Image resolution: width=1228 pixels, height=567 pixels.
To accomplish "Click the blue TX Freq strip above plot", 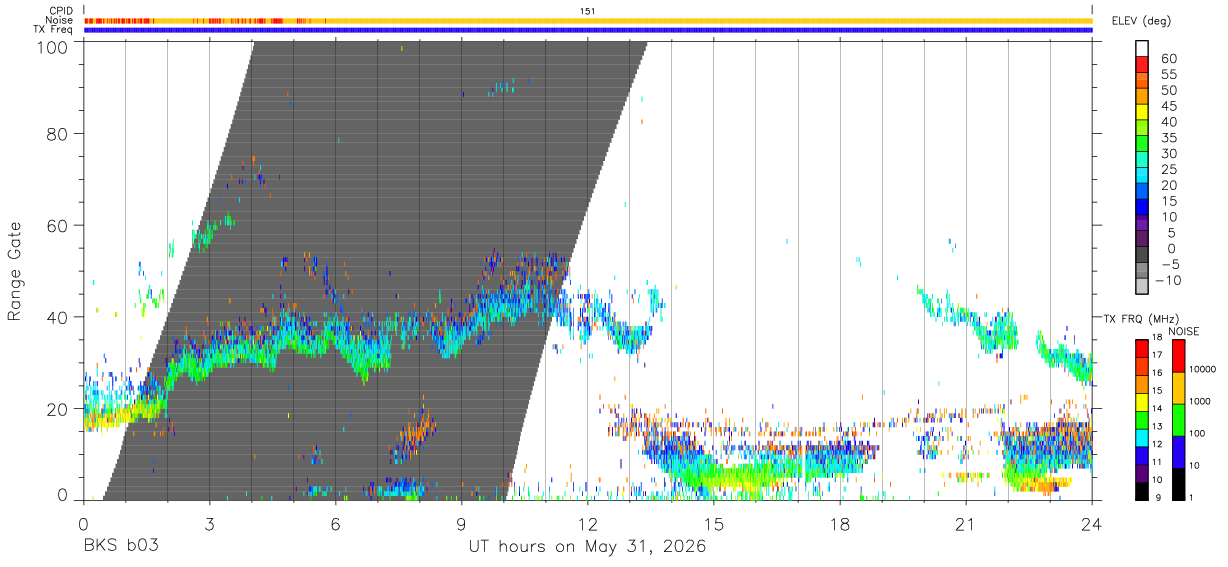I will coord(588,30).
